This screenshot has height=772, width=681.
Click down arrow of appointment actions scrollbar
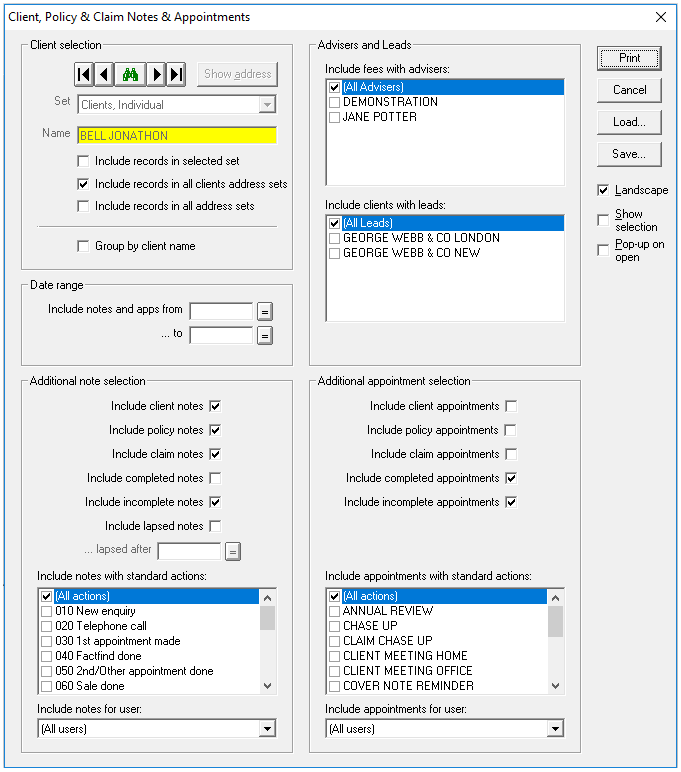click(555, 686)
